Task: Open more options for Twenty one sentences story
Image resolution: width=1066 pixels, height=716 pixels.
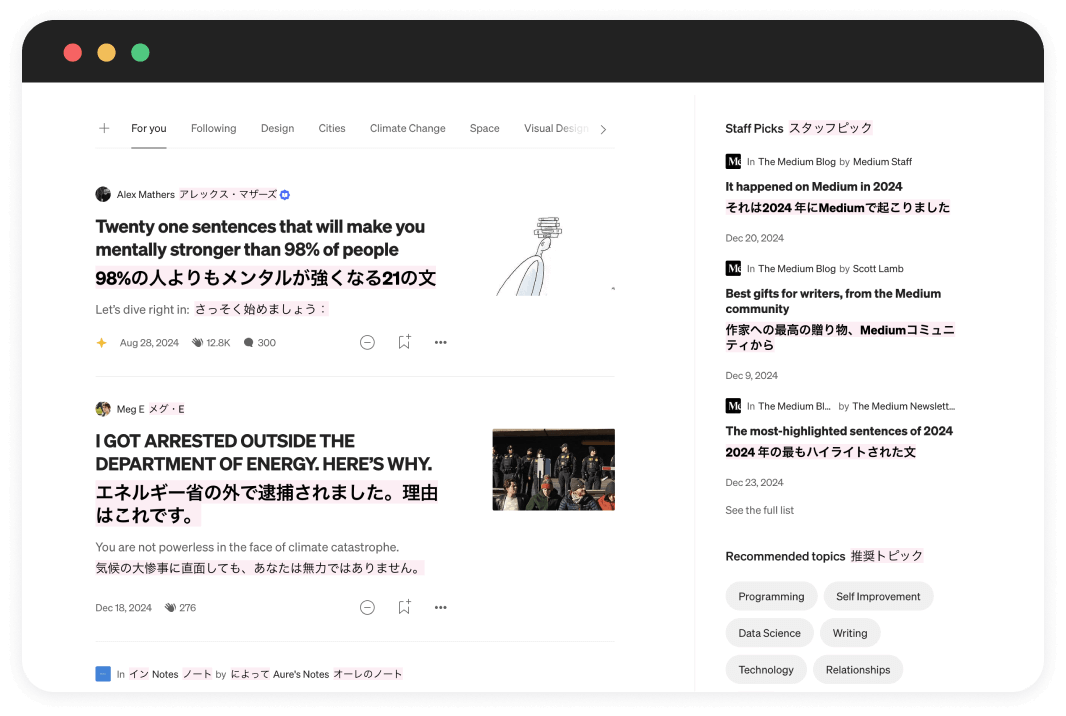Action: 441,342
